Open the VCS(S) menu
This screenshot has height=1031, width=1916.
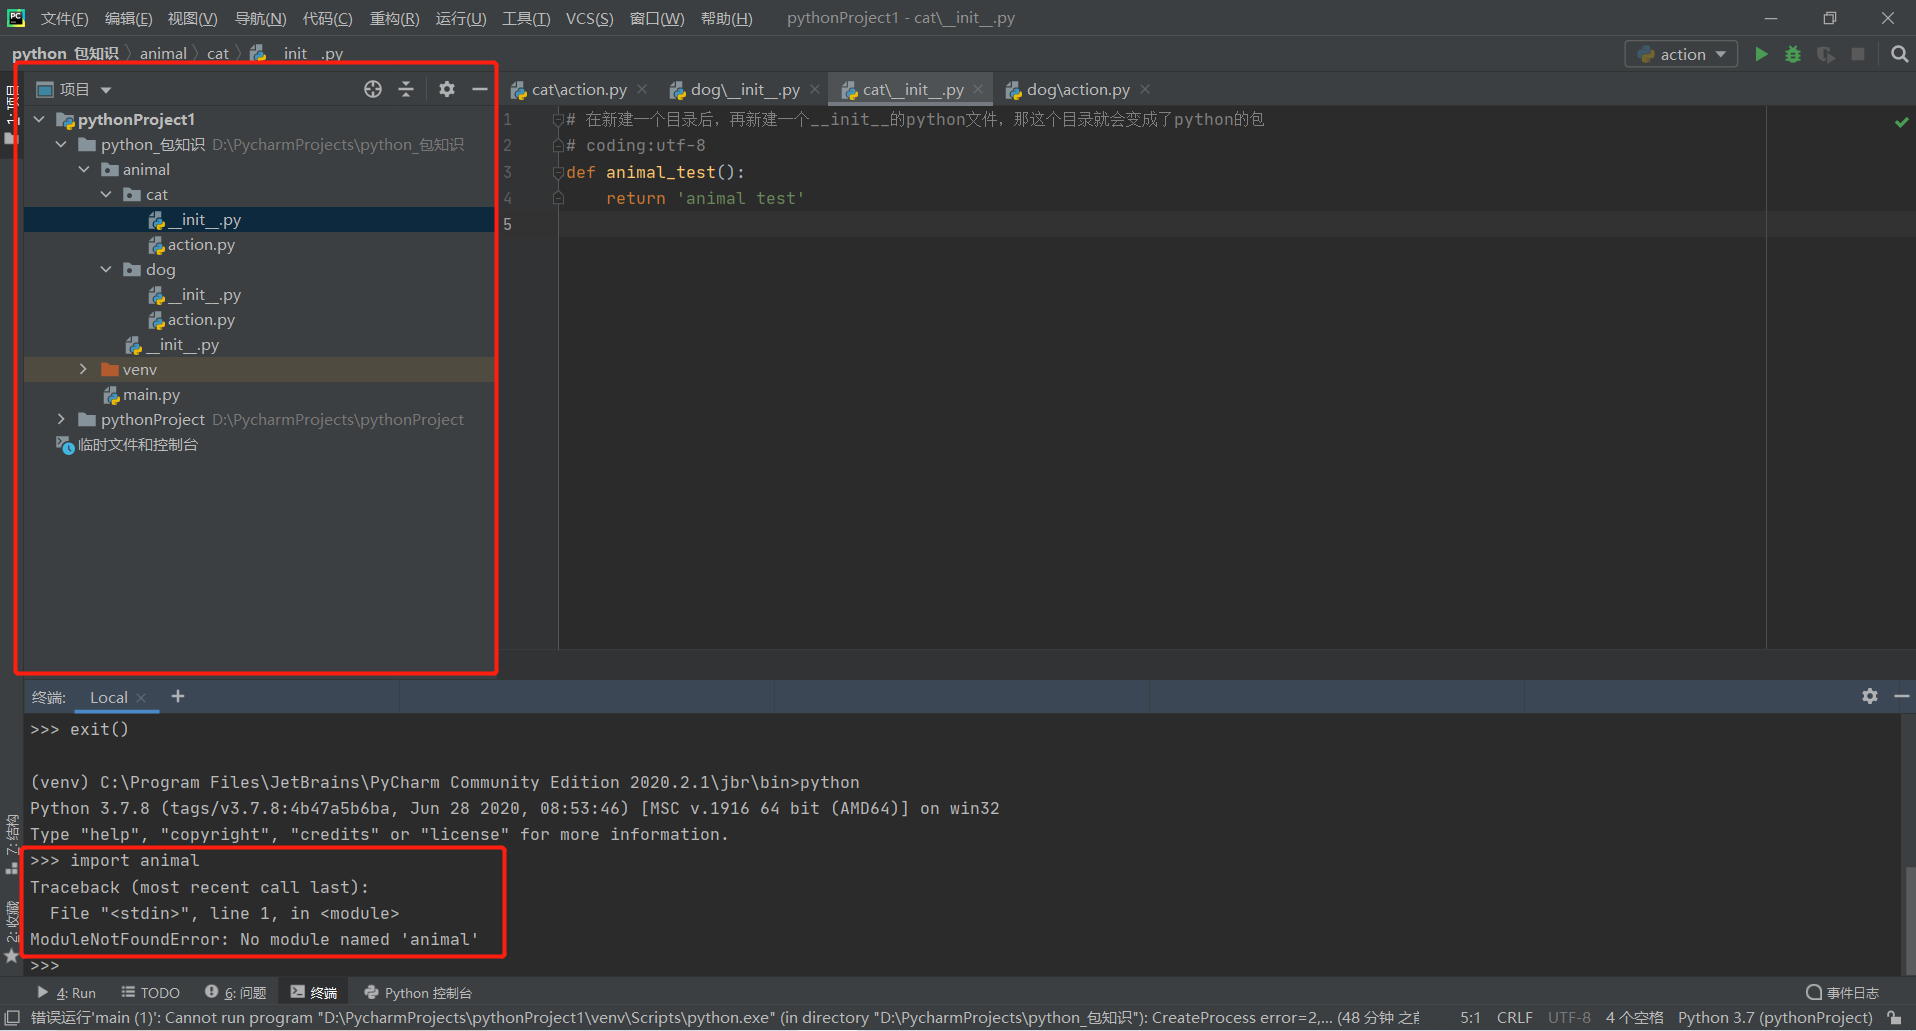tap(590, 19)
